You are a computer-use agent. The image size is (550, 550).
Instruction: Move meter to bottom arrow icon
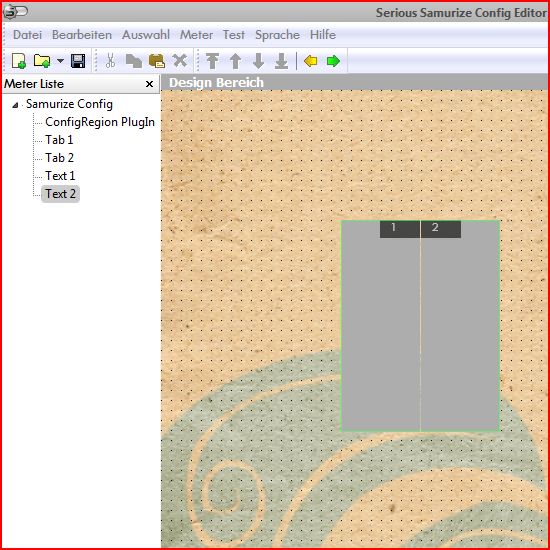281,61
